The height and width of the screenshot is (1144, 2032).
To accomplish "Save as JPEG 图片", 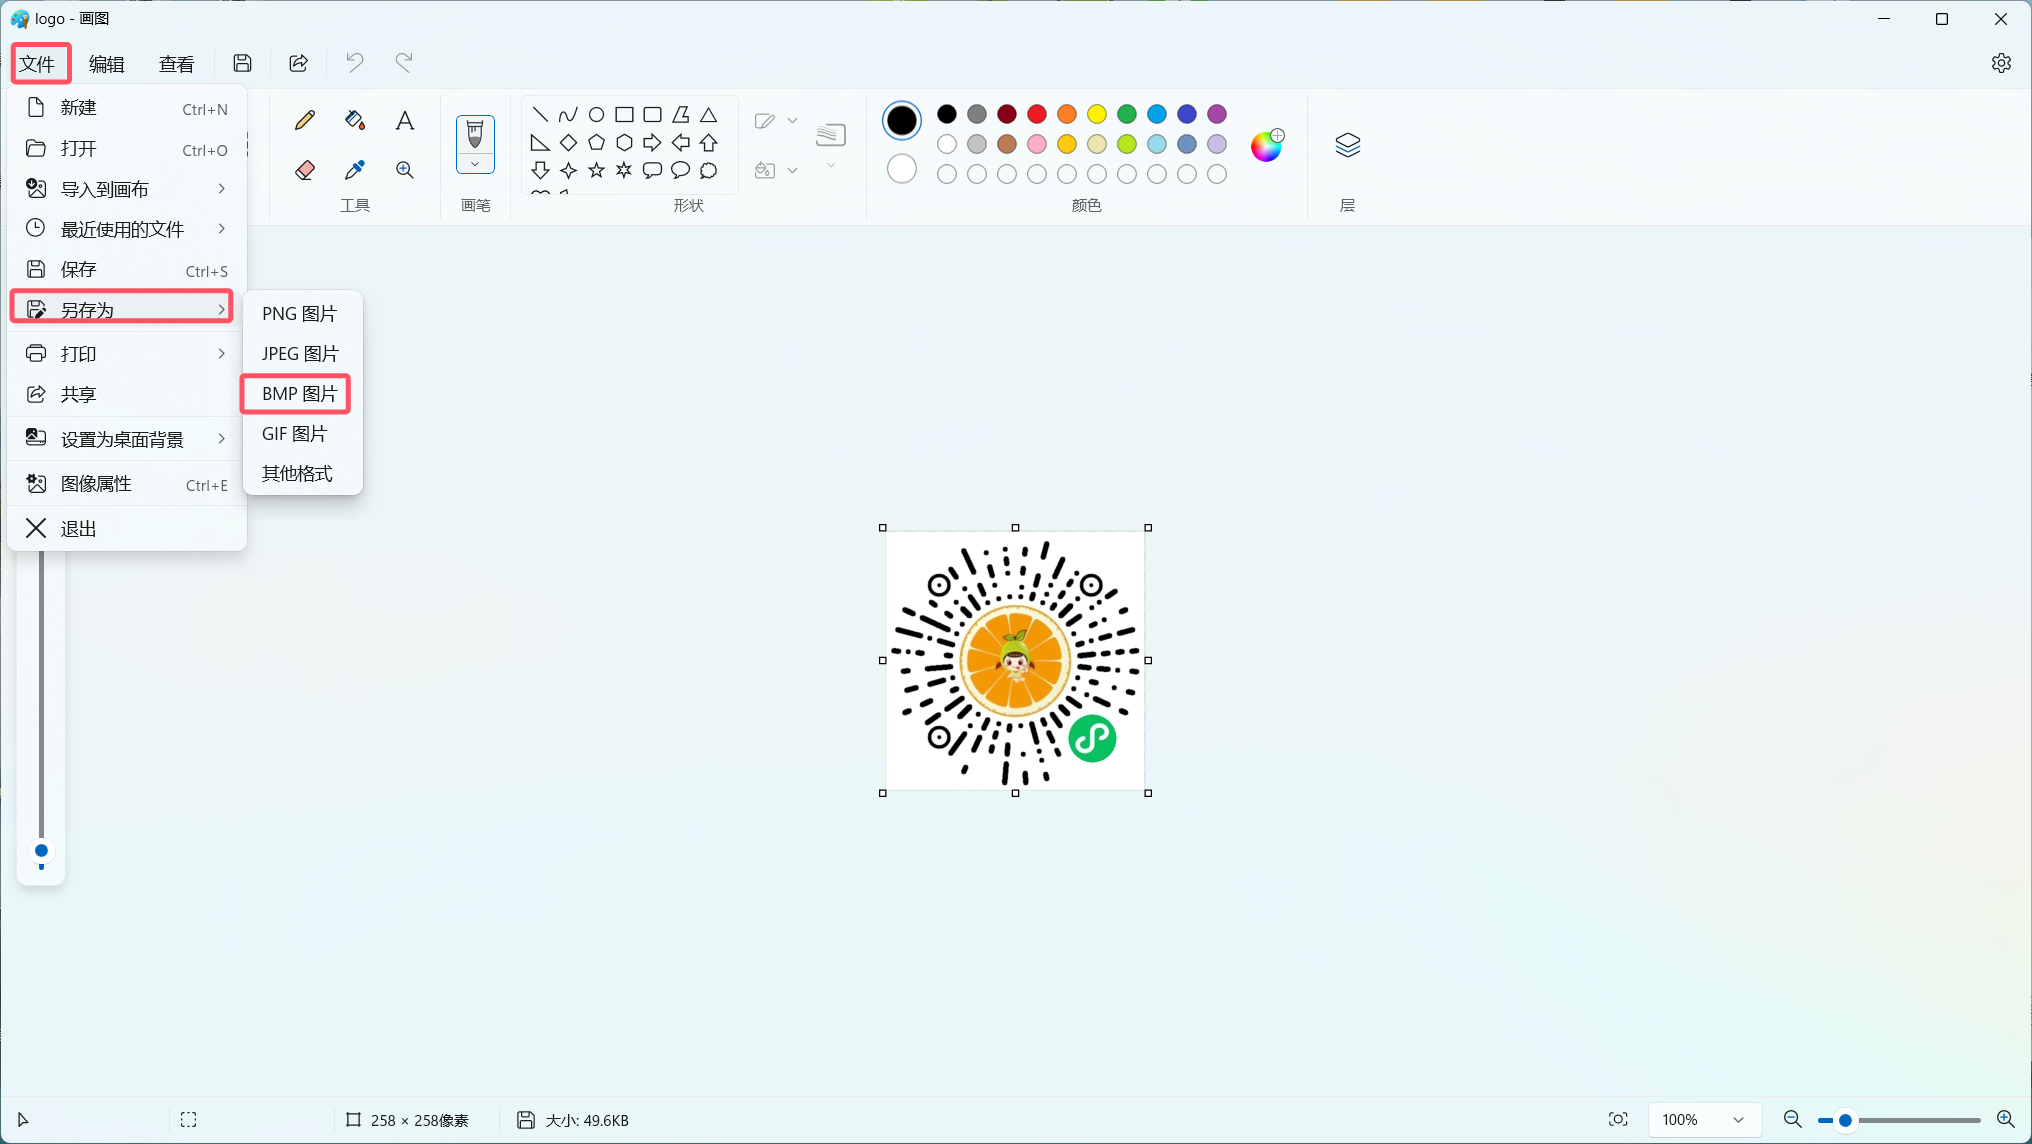I will [x=302, y=354].
